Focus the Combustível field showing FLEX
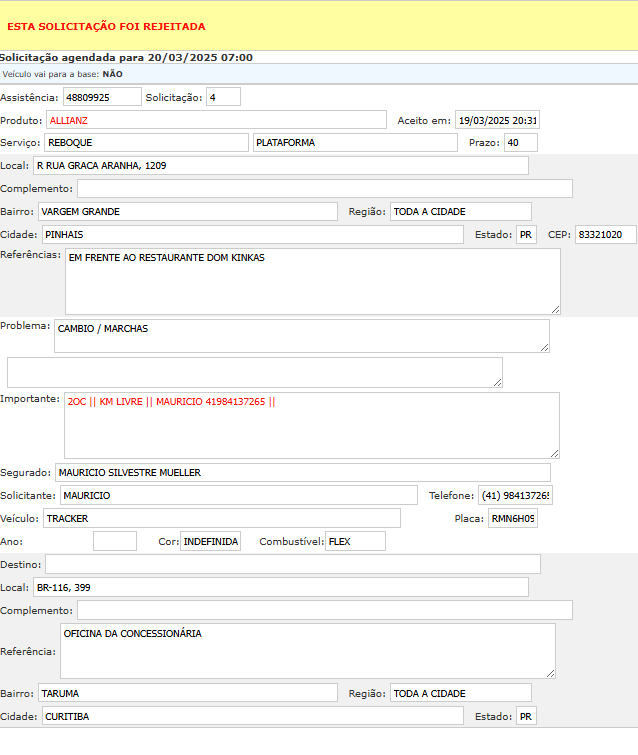The image size is (638, 755). point(355,541)
